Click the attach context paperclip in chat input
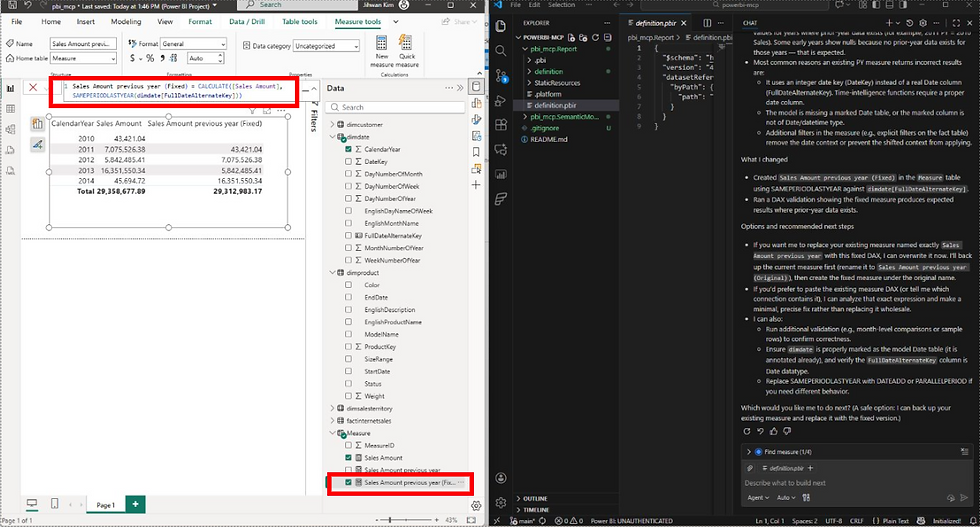Screen dimensions: 980x527 pos(749,468)
